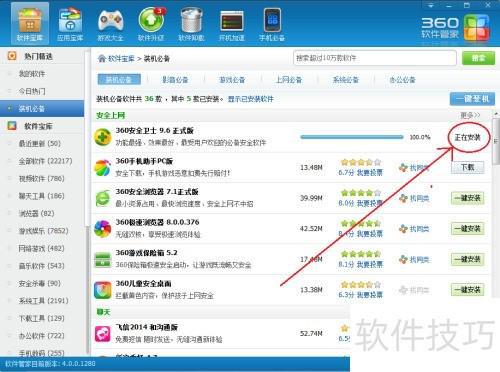
Task: Select 音乐软件 (543) category
Action: tap(42, 266)
